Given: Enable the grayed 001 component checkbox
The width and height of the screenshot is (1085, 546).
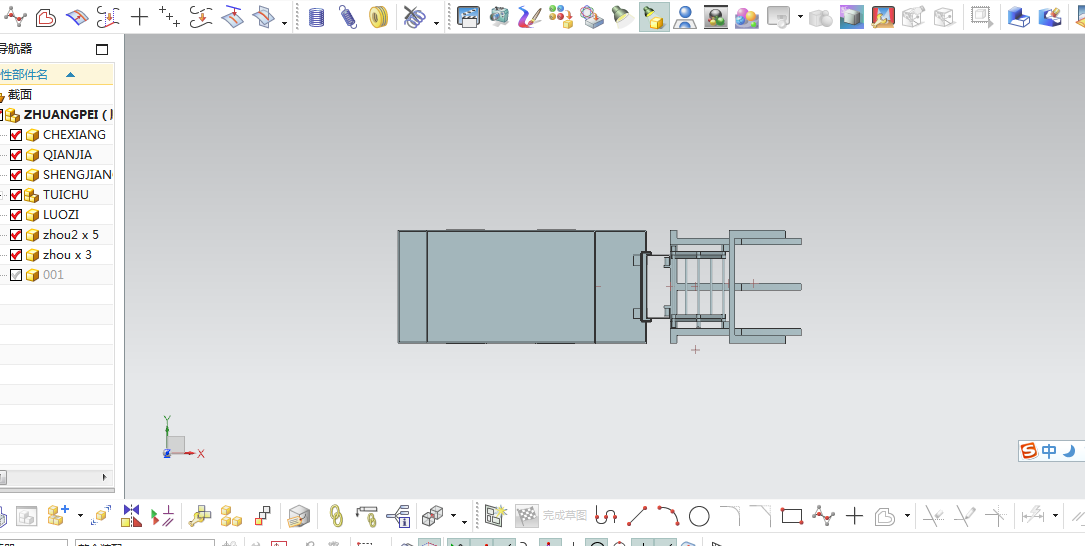Looking at the screenshot, I should click(16, 275).
